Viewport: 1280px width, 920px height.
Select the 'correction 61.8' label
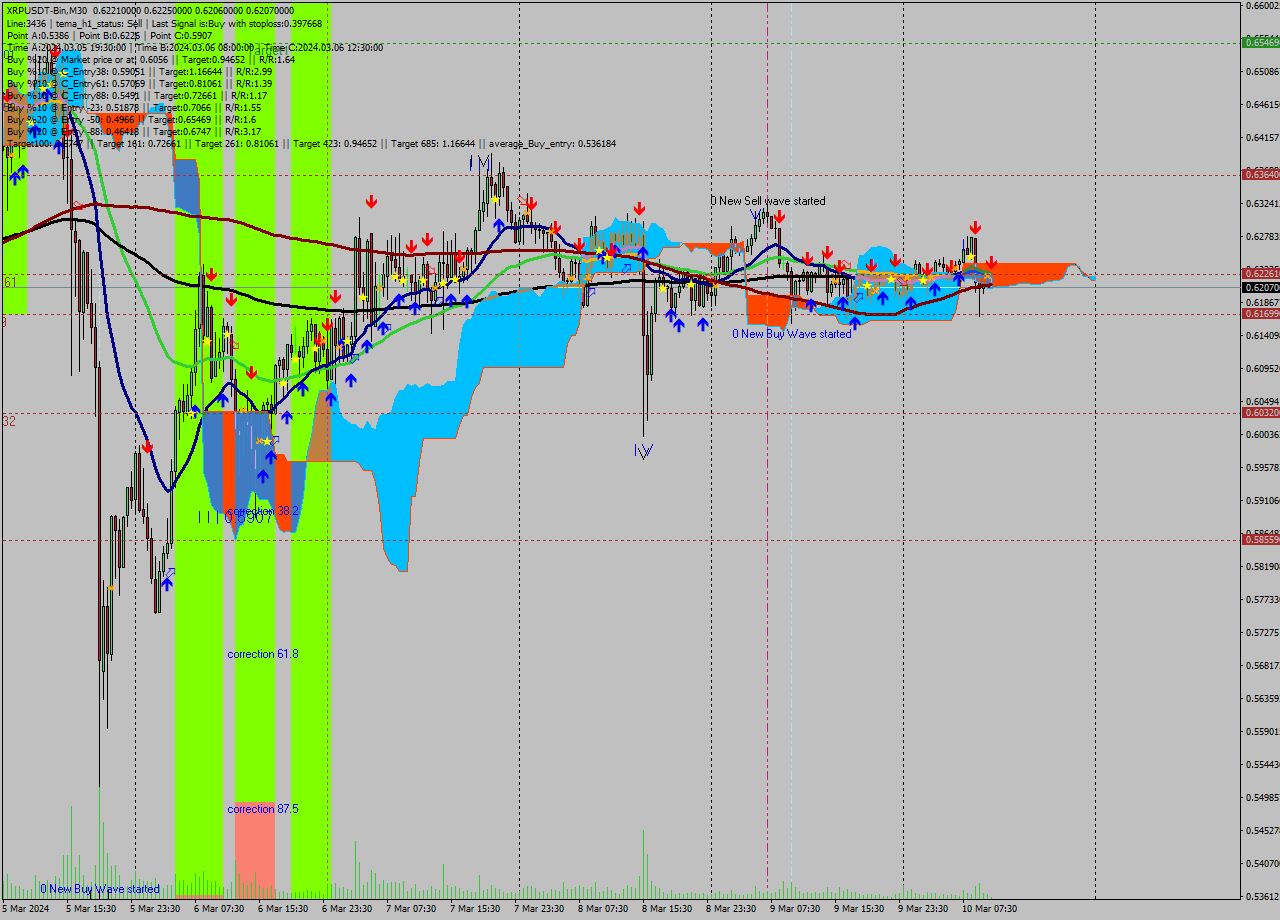(x=263, y=654)
